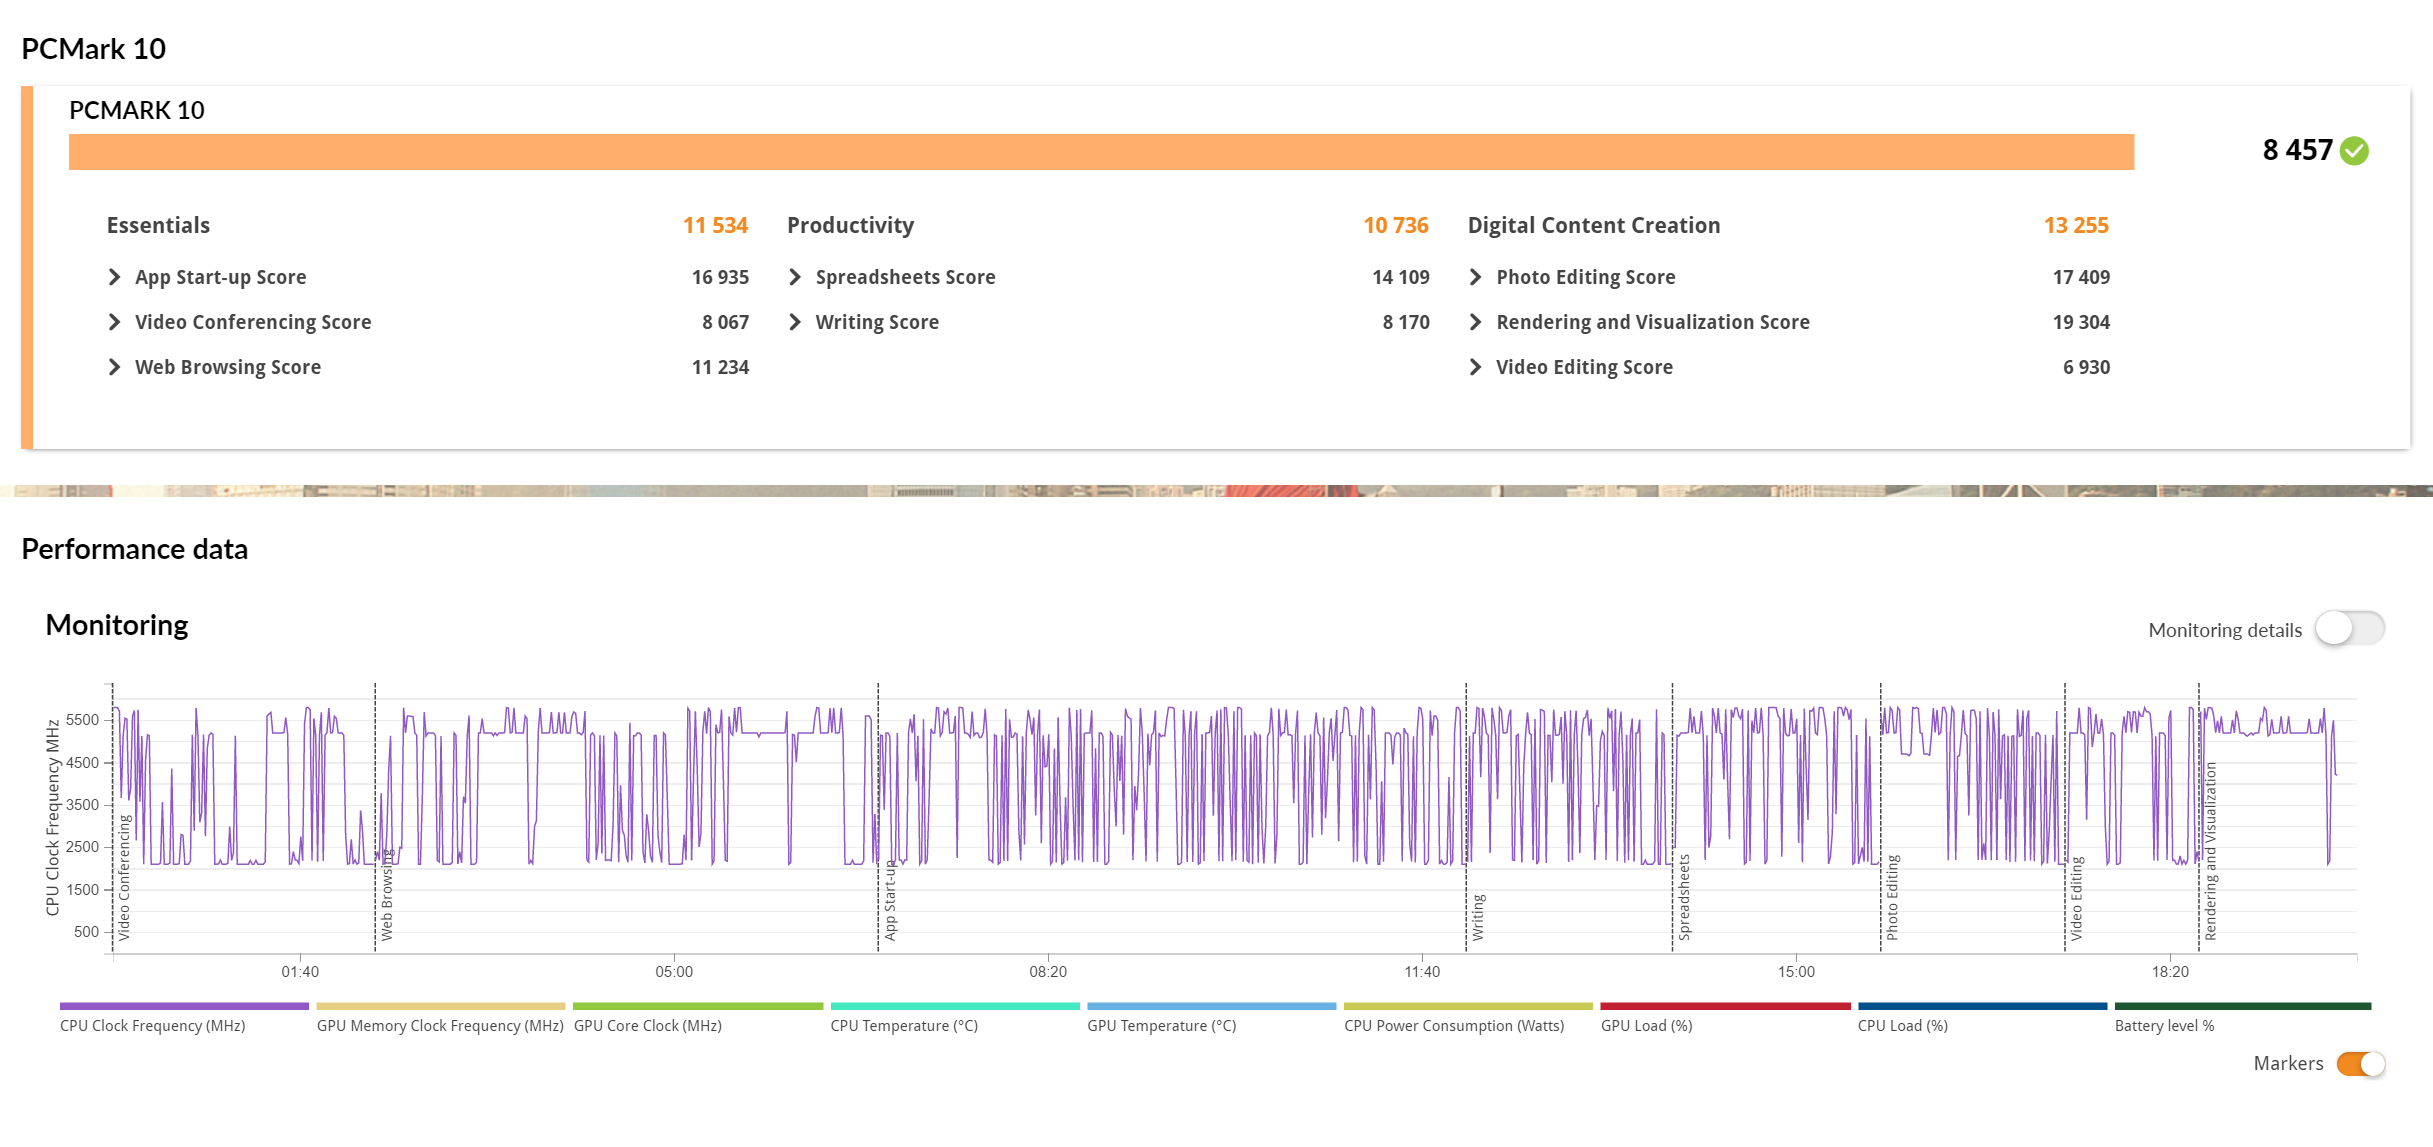
Task: Show CPU Temperature in the chart legend
Action: coord(904,1025)
